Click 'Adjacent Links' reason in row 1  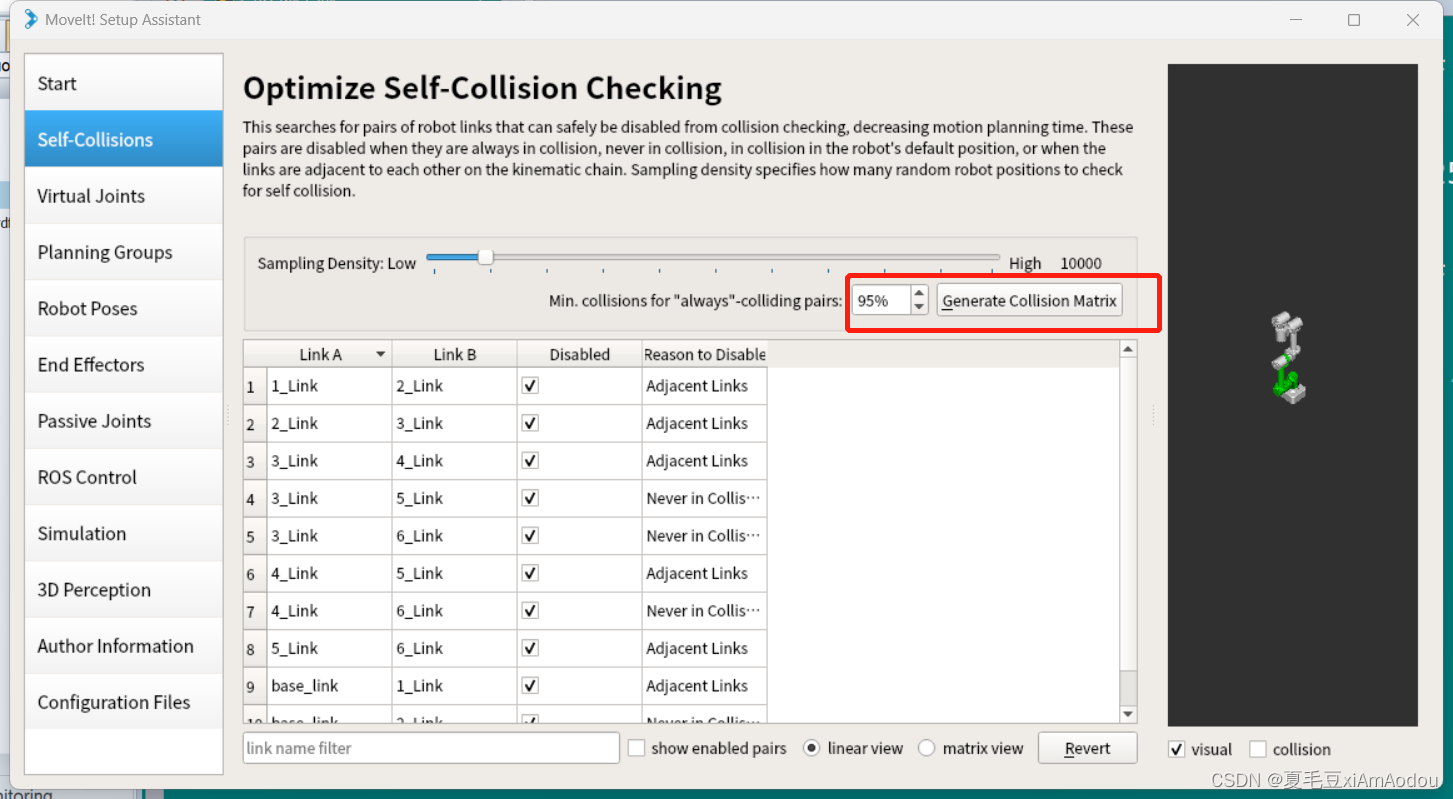705,386
